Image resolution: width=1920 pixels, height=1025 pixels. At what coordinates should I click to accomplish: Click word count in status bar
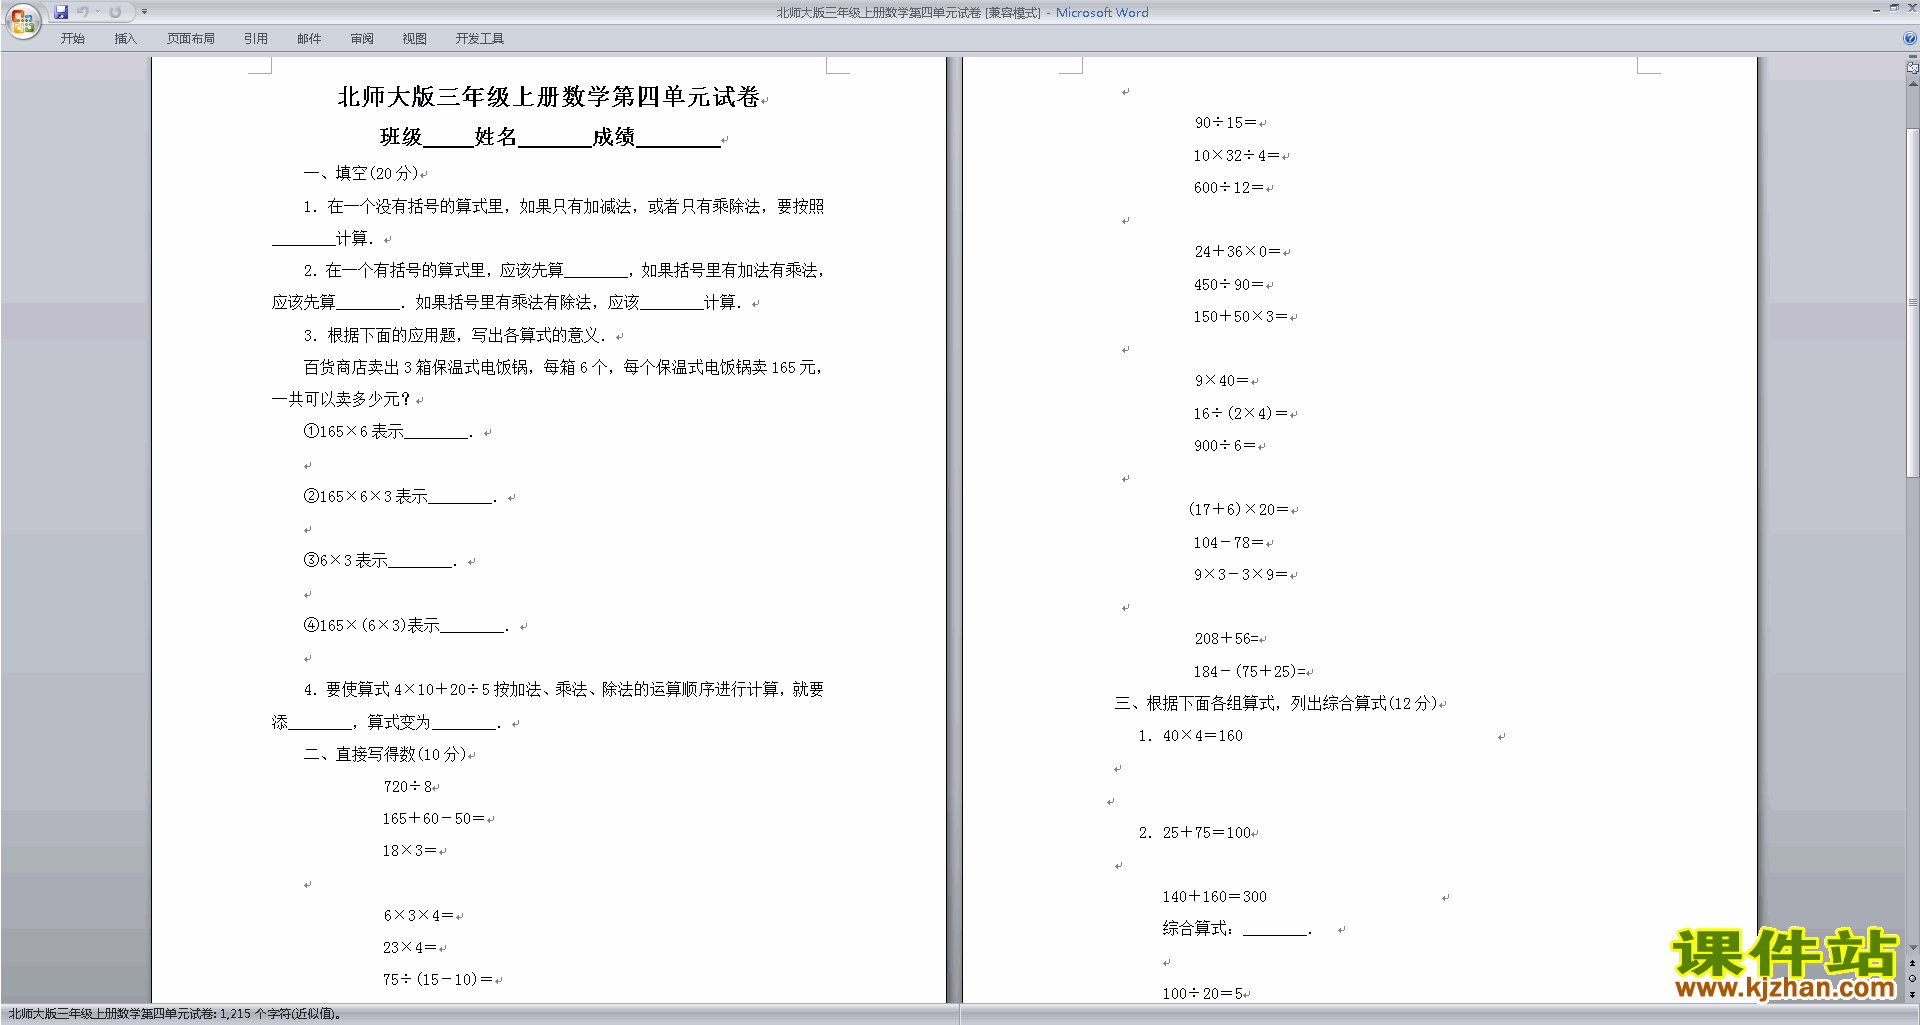pyautogui.click(x=175, y=1014)
